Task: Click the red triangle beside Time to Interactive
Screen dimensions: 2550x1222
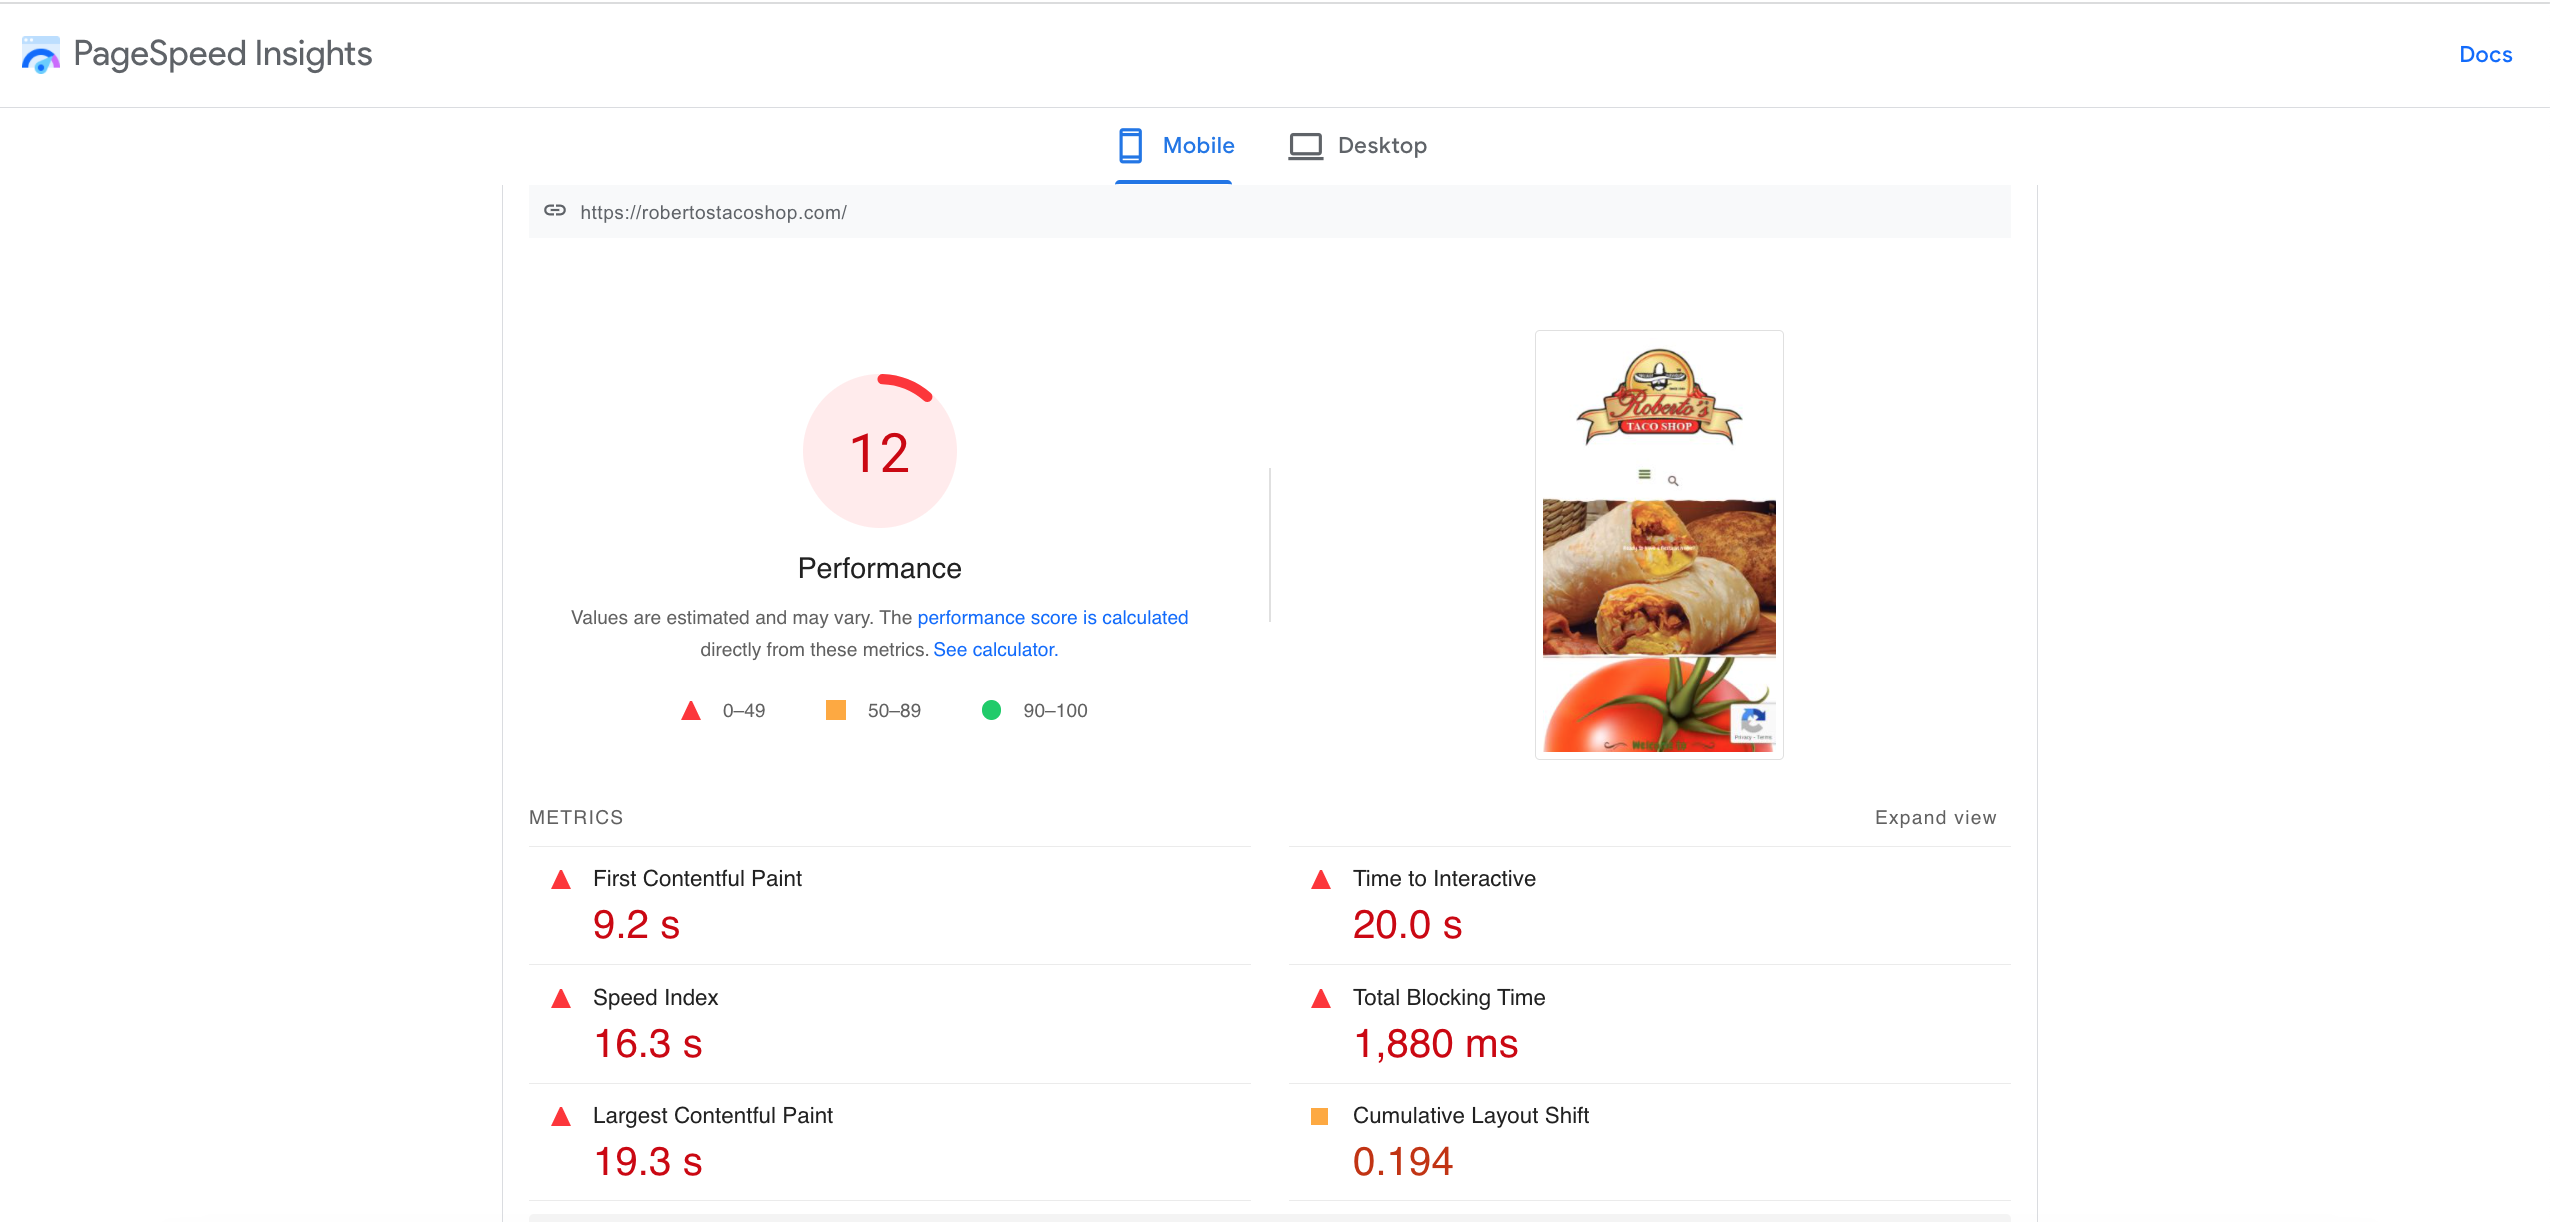Action: [x=1321, y=880]
